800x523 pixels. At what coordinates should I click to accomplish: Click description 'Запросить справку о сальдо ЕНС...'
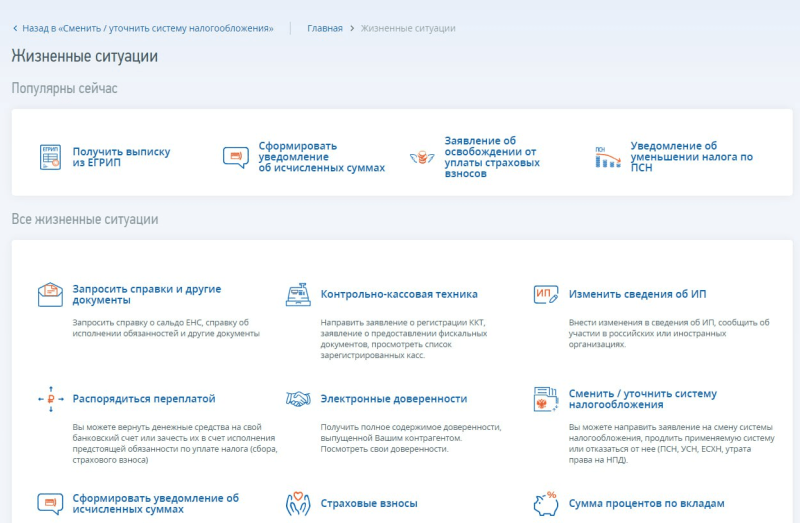coord(166,328)
